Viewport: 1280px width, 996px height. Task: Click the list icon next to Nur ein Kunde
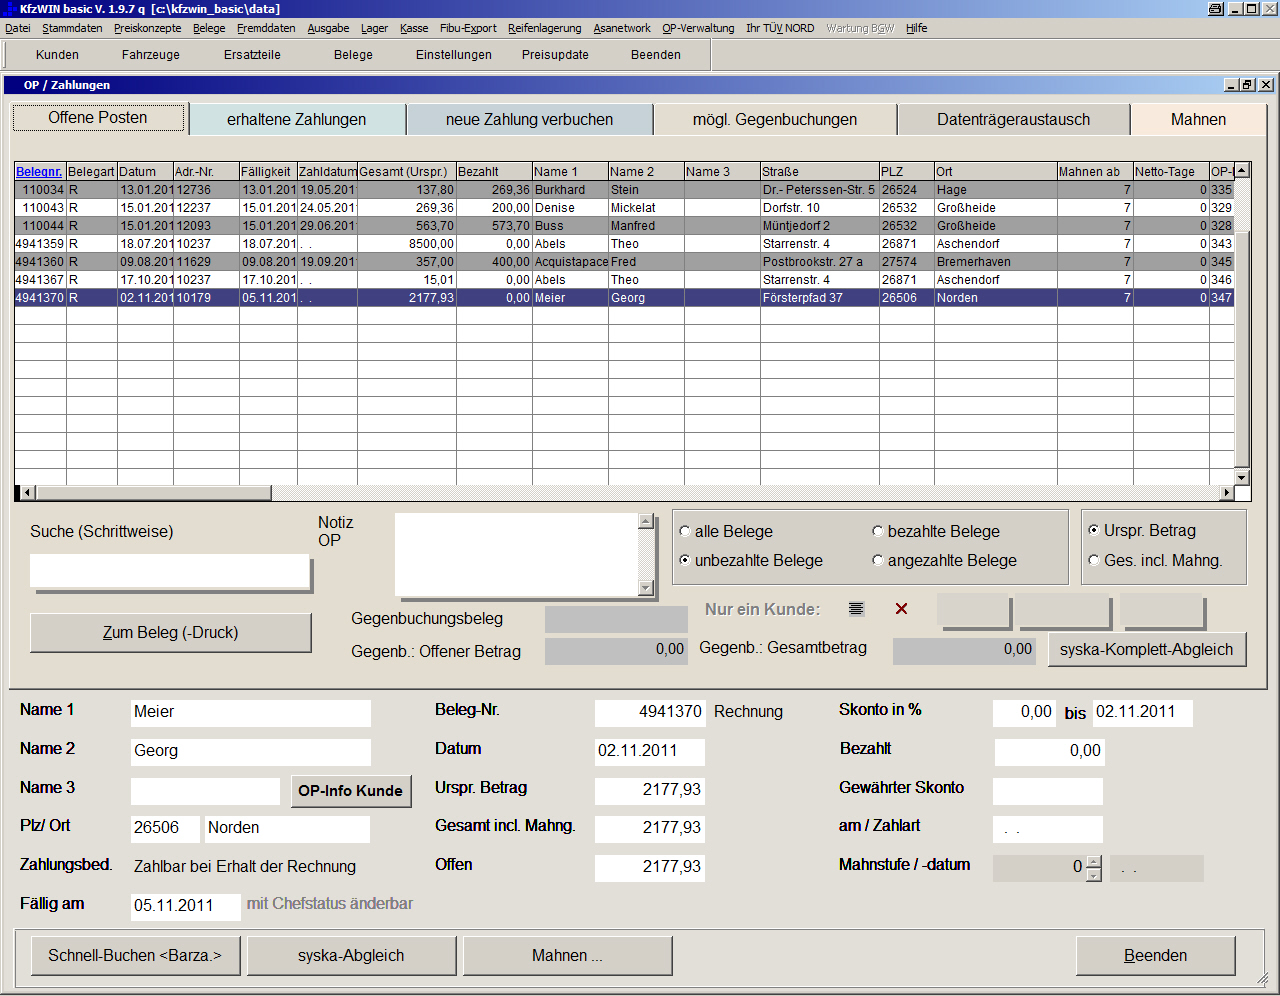tap(856, 608)
